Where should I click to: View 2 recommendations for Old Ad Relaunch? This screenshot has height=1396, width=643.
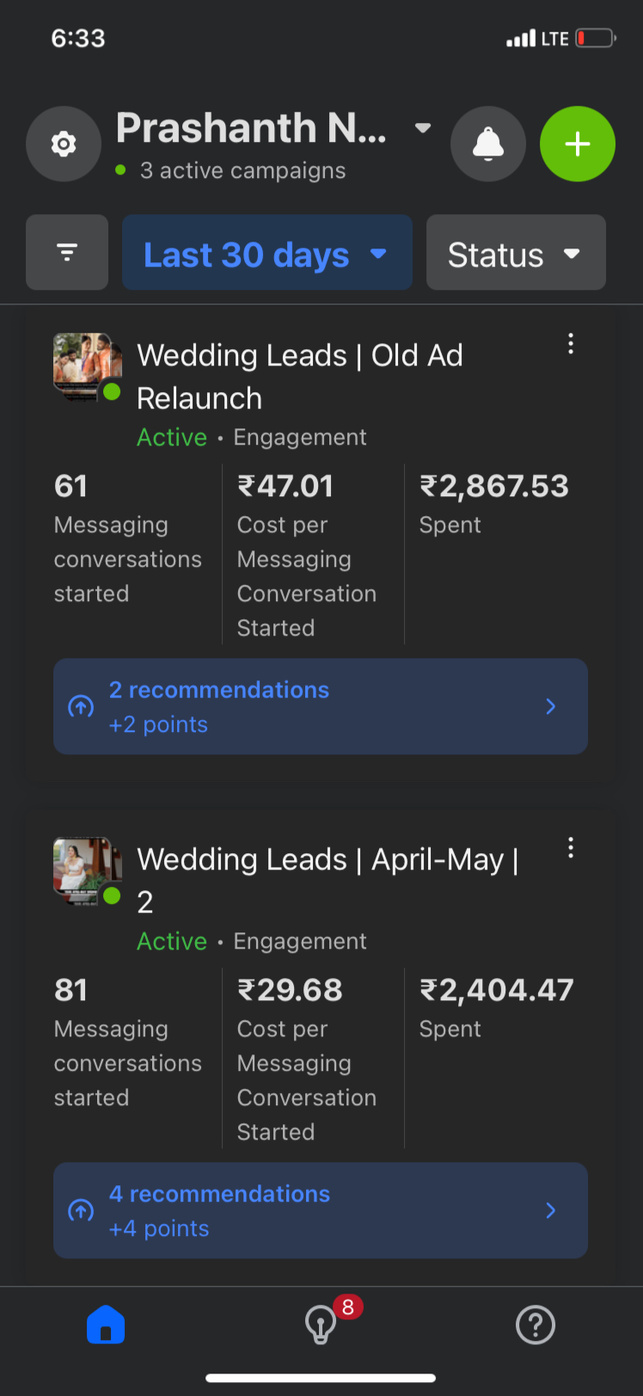pyautogui.click(x=320, y=707)
